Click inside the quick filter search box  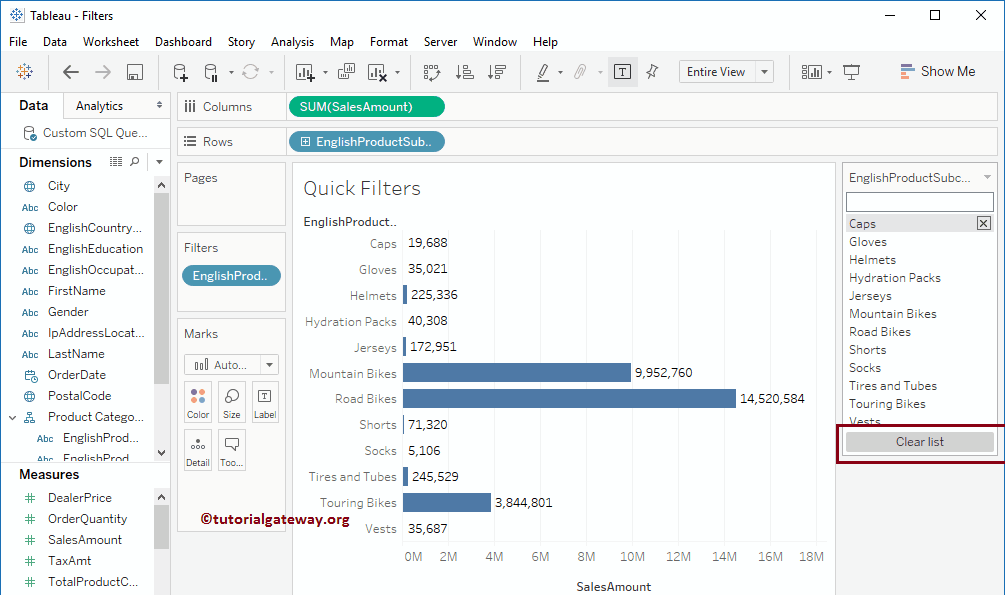[x=918, y=200]
